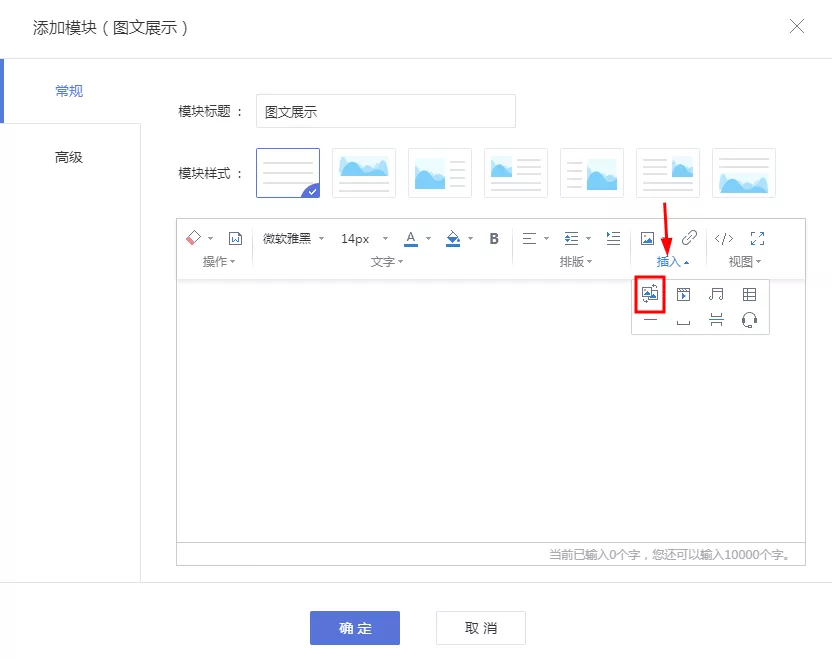Close the 添加模块 dialog
The image size is (832, 659).
796,26
